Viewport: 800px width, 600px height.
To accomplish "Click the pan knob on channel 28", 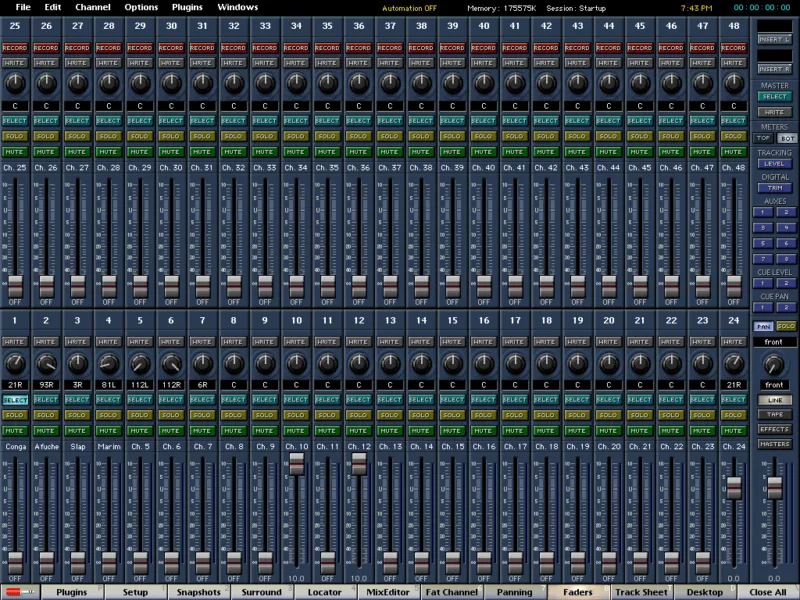I will click(109, 83).
